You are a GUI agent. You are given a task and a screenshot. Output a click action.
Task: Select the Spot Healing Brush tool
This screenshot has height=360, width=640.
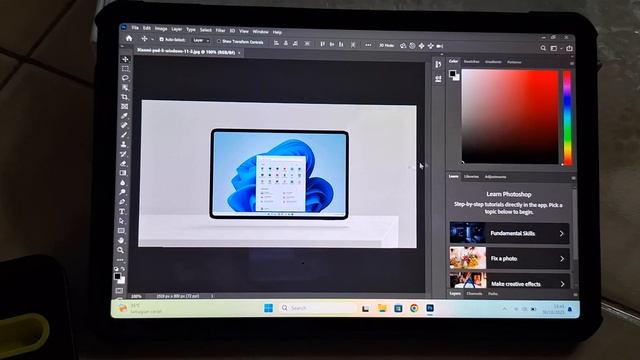[124, 126]
